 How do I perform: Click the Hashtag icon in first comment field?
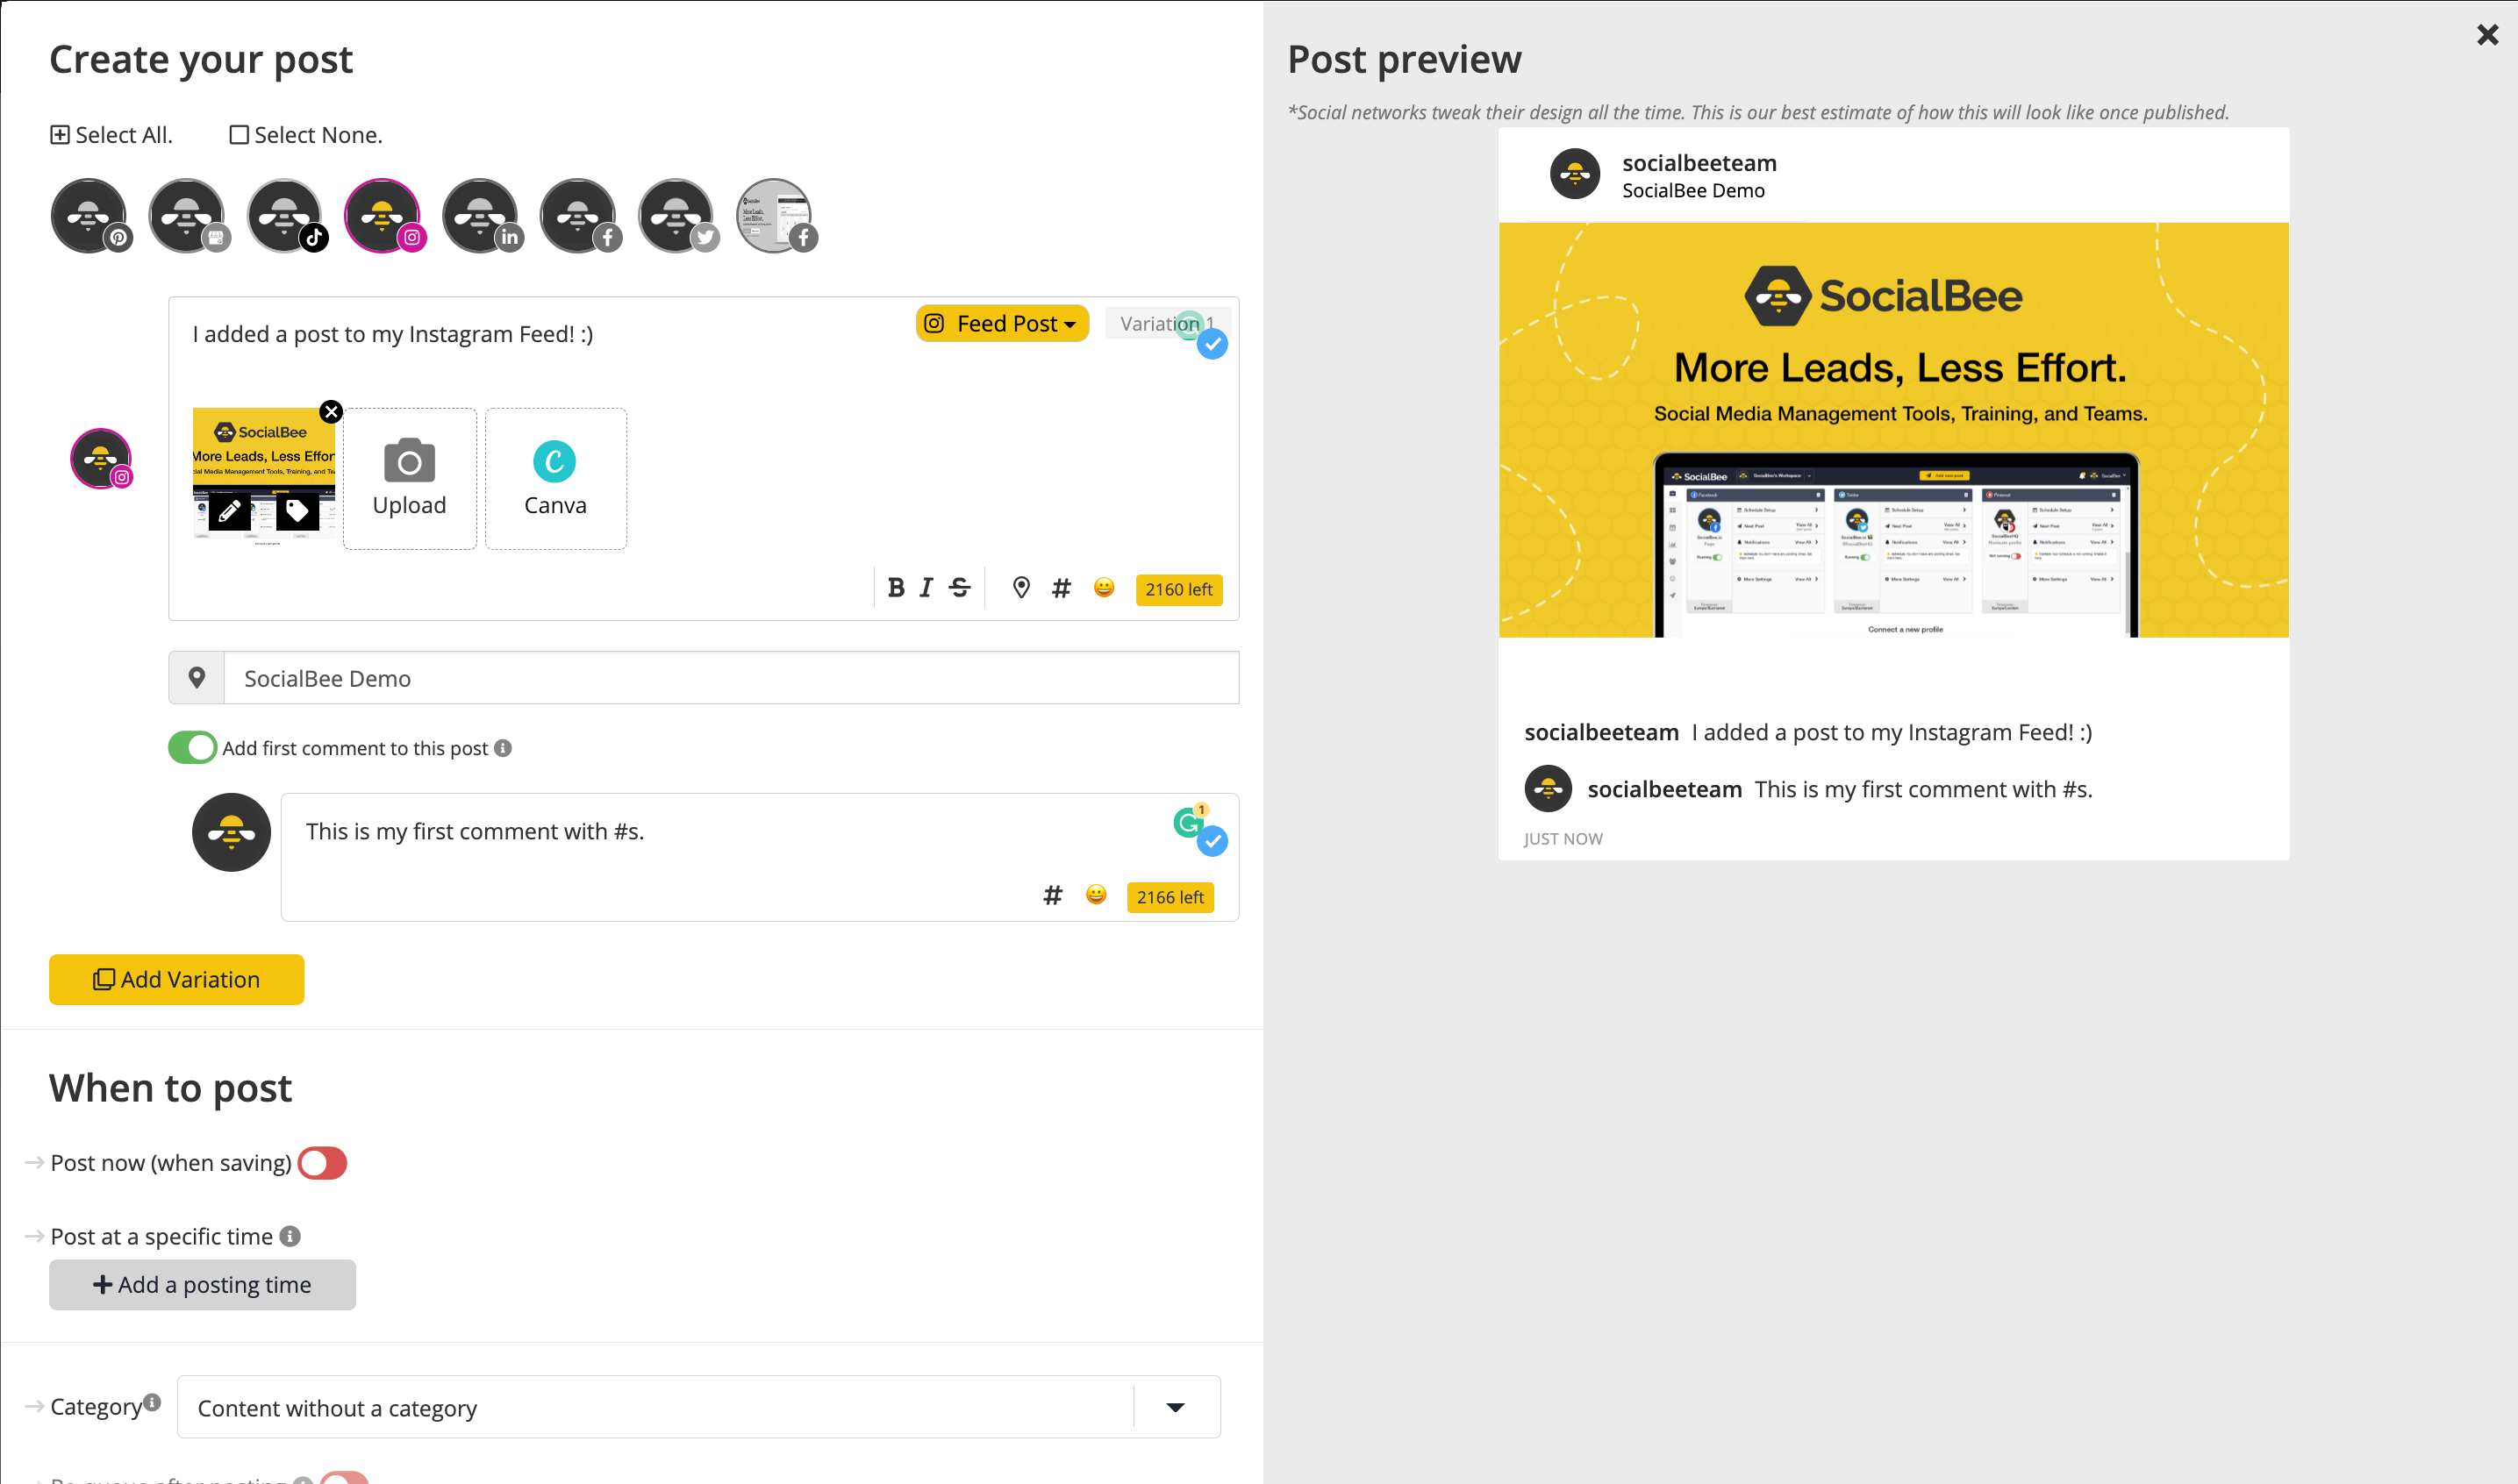click(x=1053, y=894)
